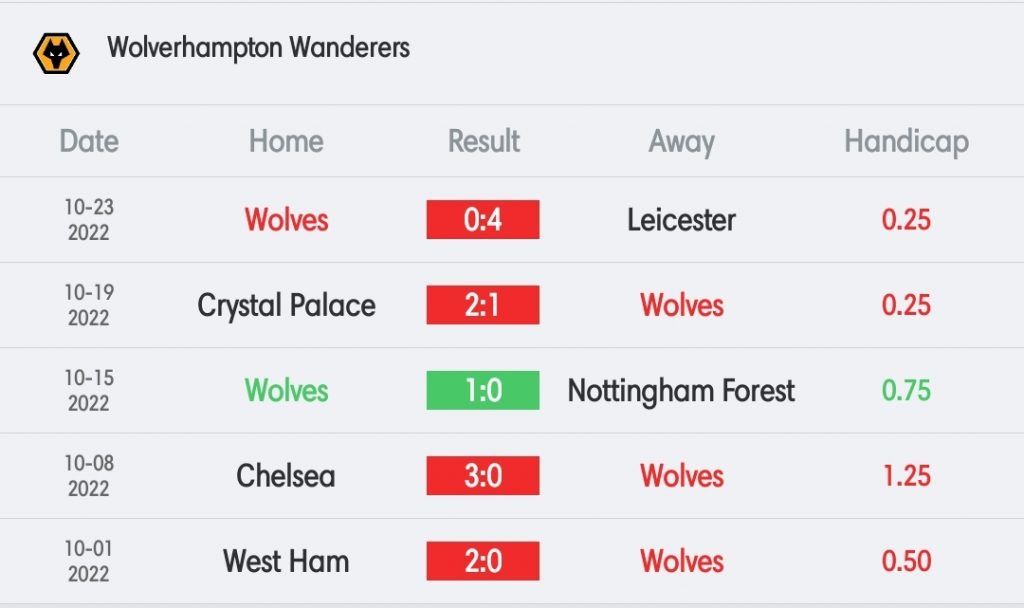The height and width of the screenshot is (608, 1024).
Task: Click the Wolverhampton Wanderers club crest icon
Action: pyautogui.click(x=56, y=54)
